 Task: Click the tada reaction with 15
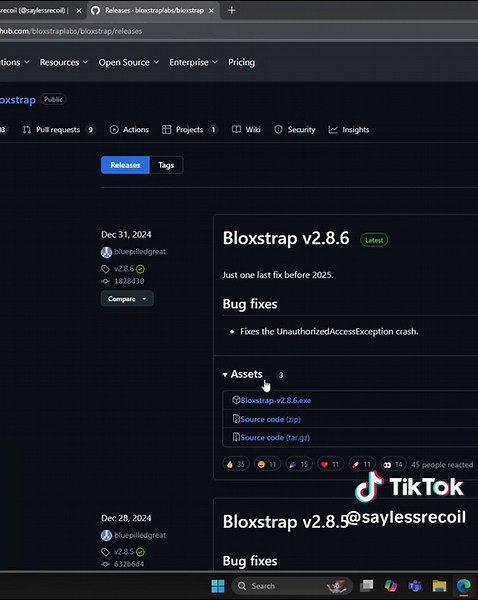(299, 464)
